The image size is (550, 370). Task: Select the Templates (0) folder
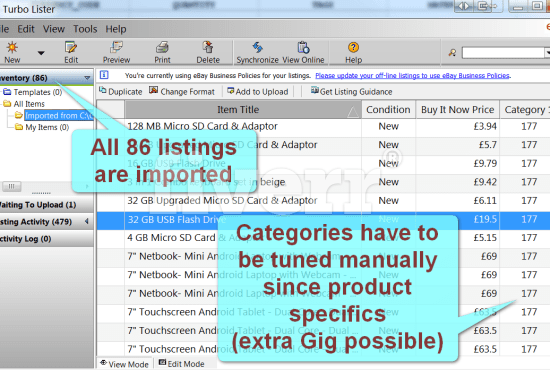(x=33, y=92)
